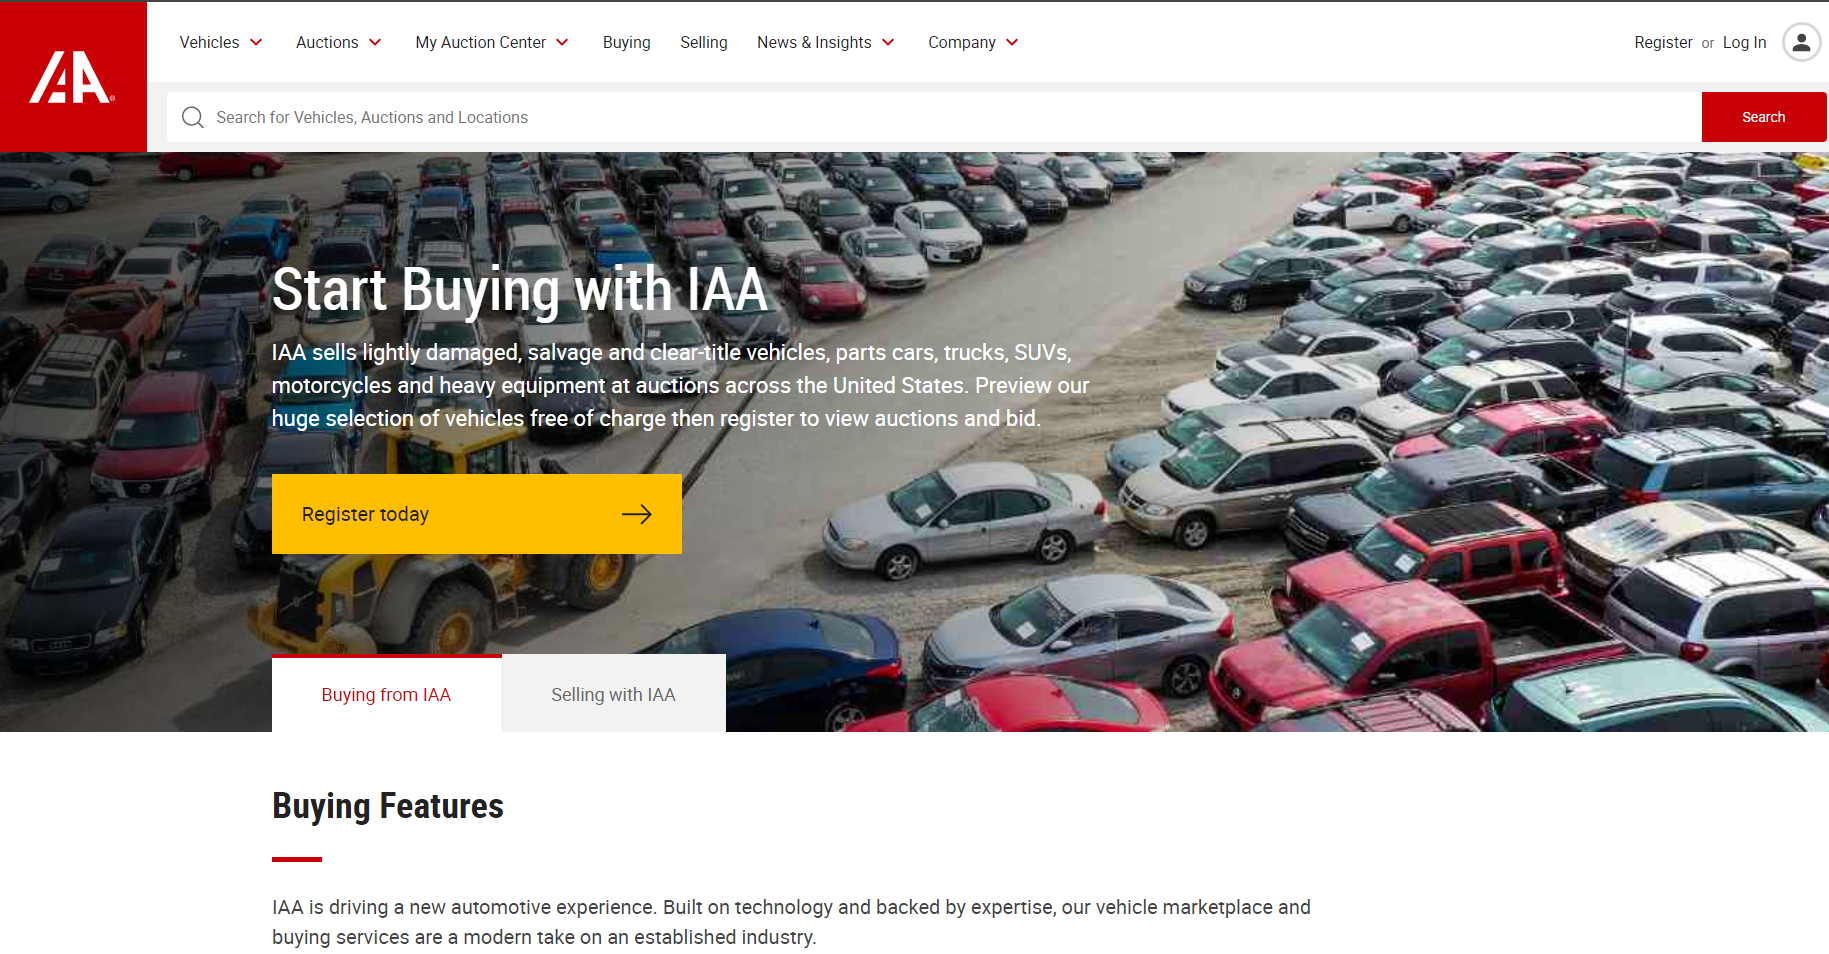Select the Buying from IAA tab
1829x954 pixels.
point(386,693)
